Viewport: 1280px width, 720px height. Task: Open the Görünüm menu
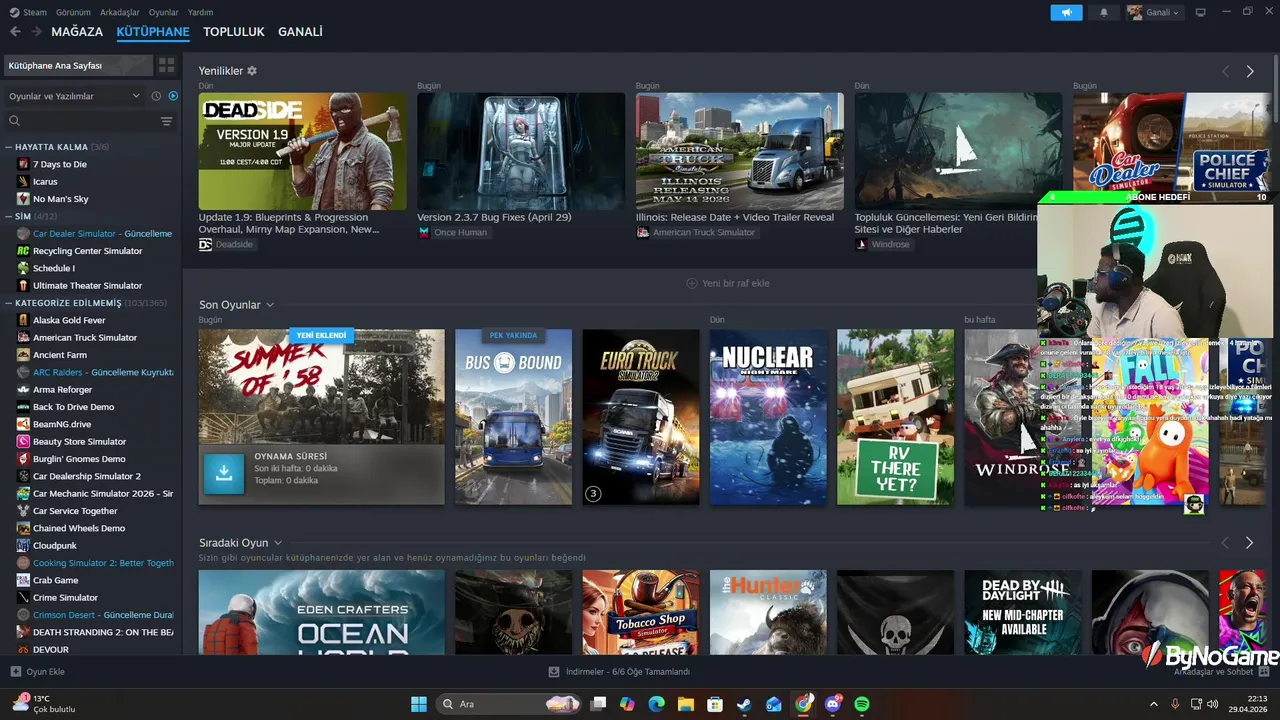point(73,12)
